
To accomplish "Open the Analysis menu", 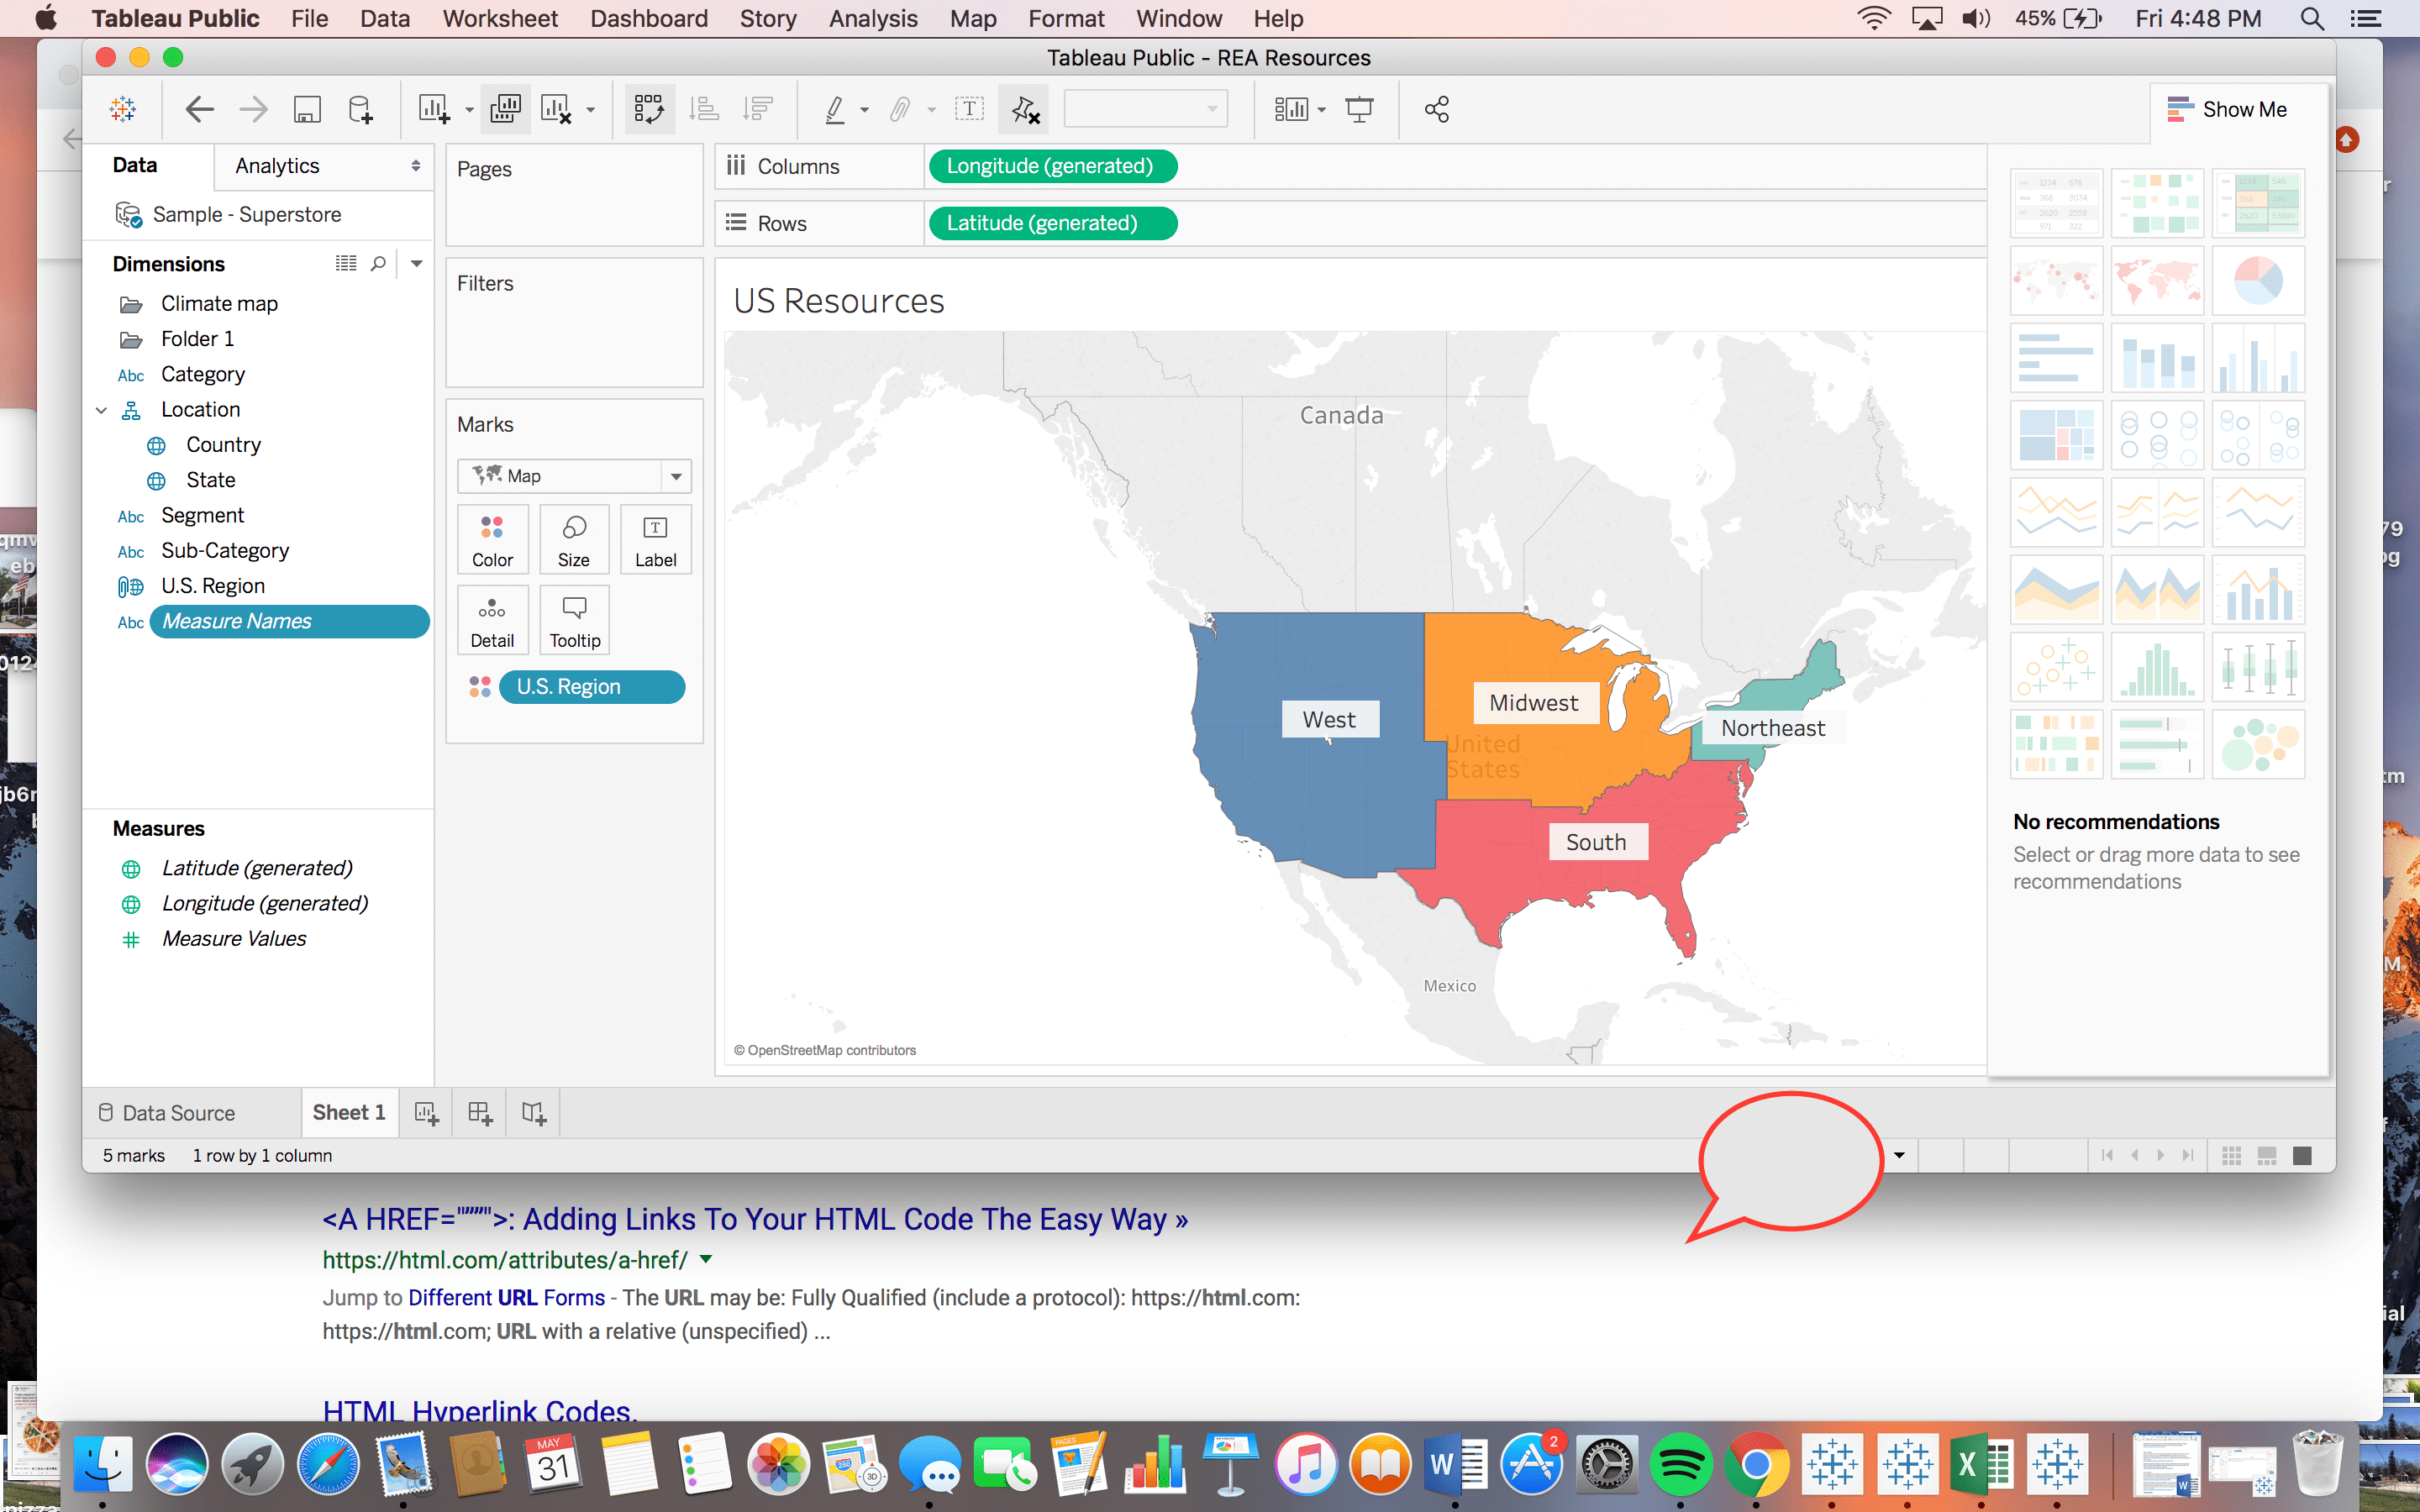I will [872, 18].
